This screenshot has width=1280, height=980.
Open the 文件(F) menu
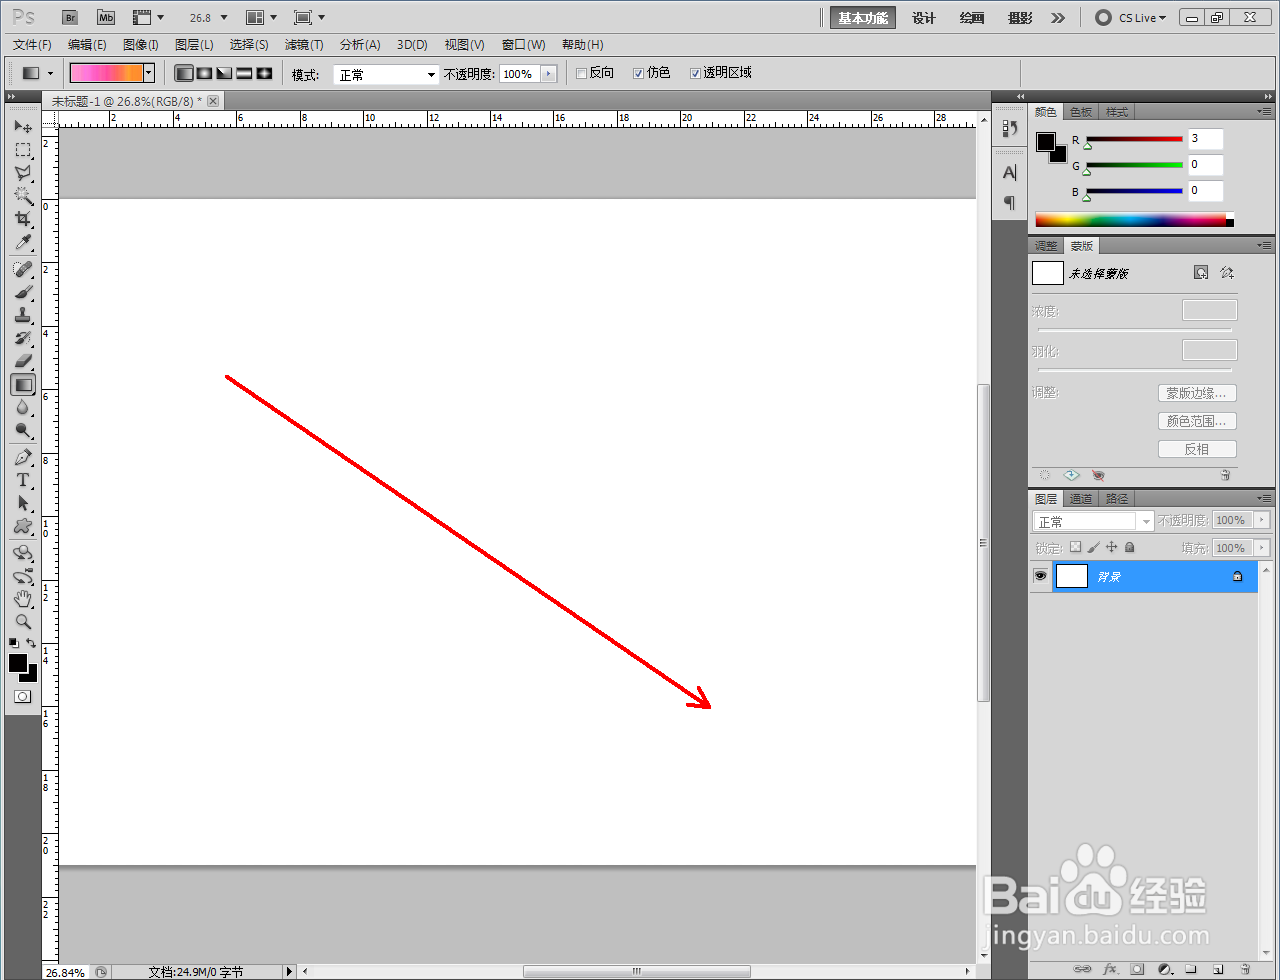(x=32, y=45)
